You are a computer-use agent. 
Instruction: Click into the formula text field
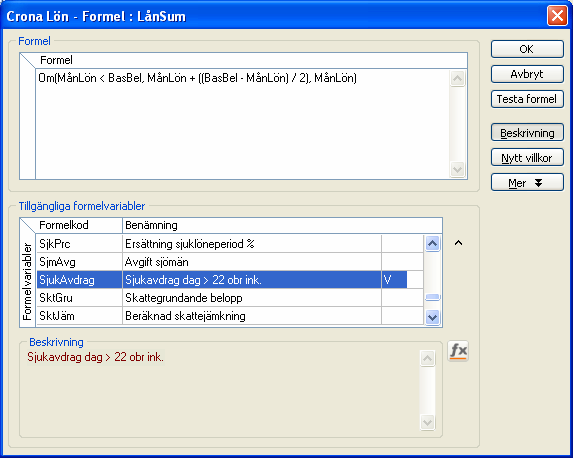tap(242, 124)
